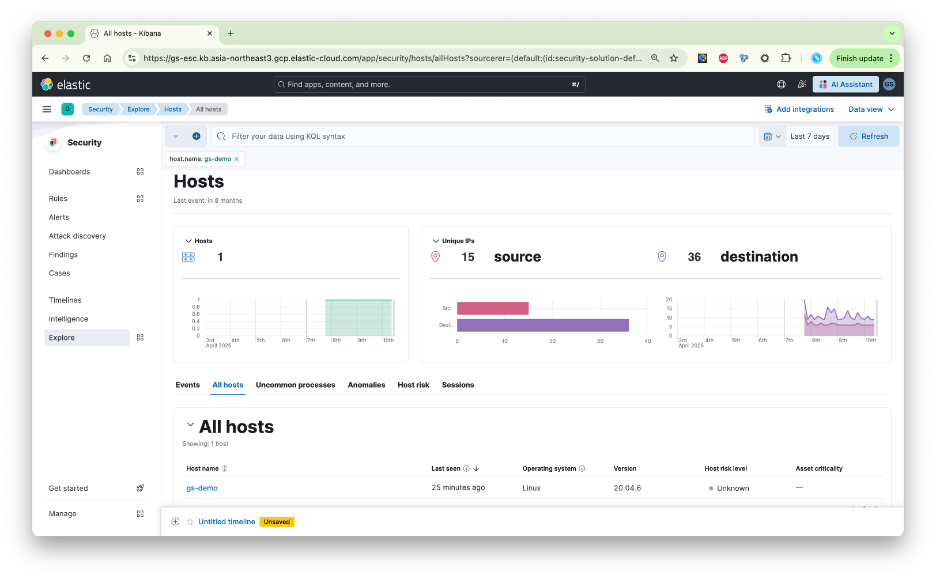Collapse the Unique IPs panel

[x=436, y=241]
